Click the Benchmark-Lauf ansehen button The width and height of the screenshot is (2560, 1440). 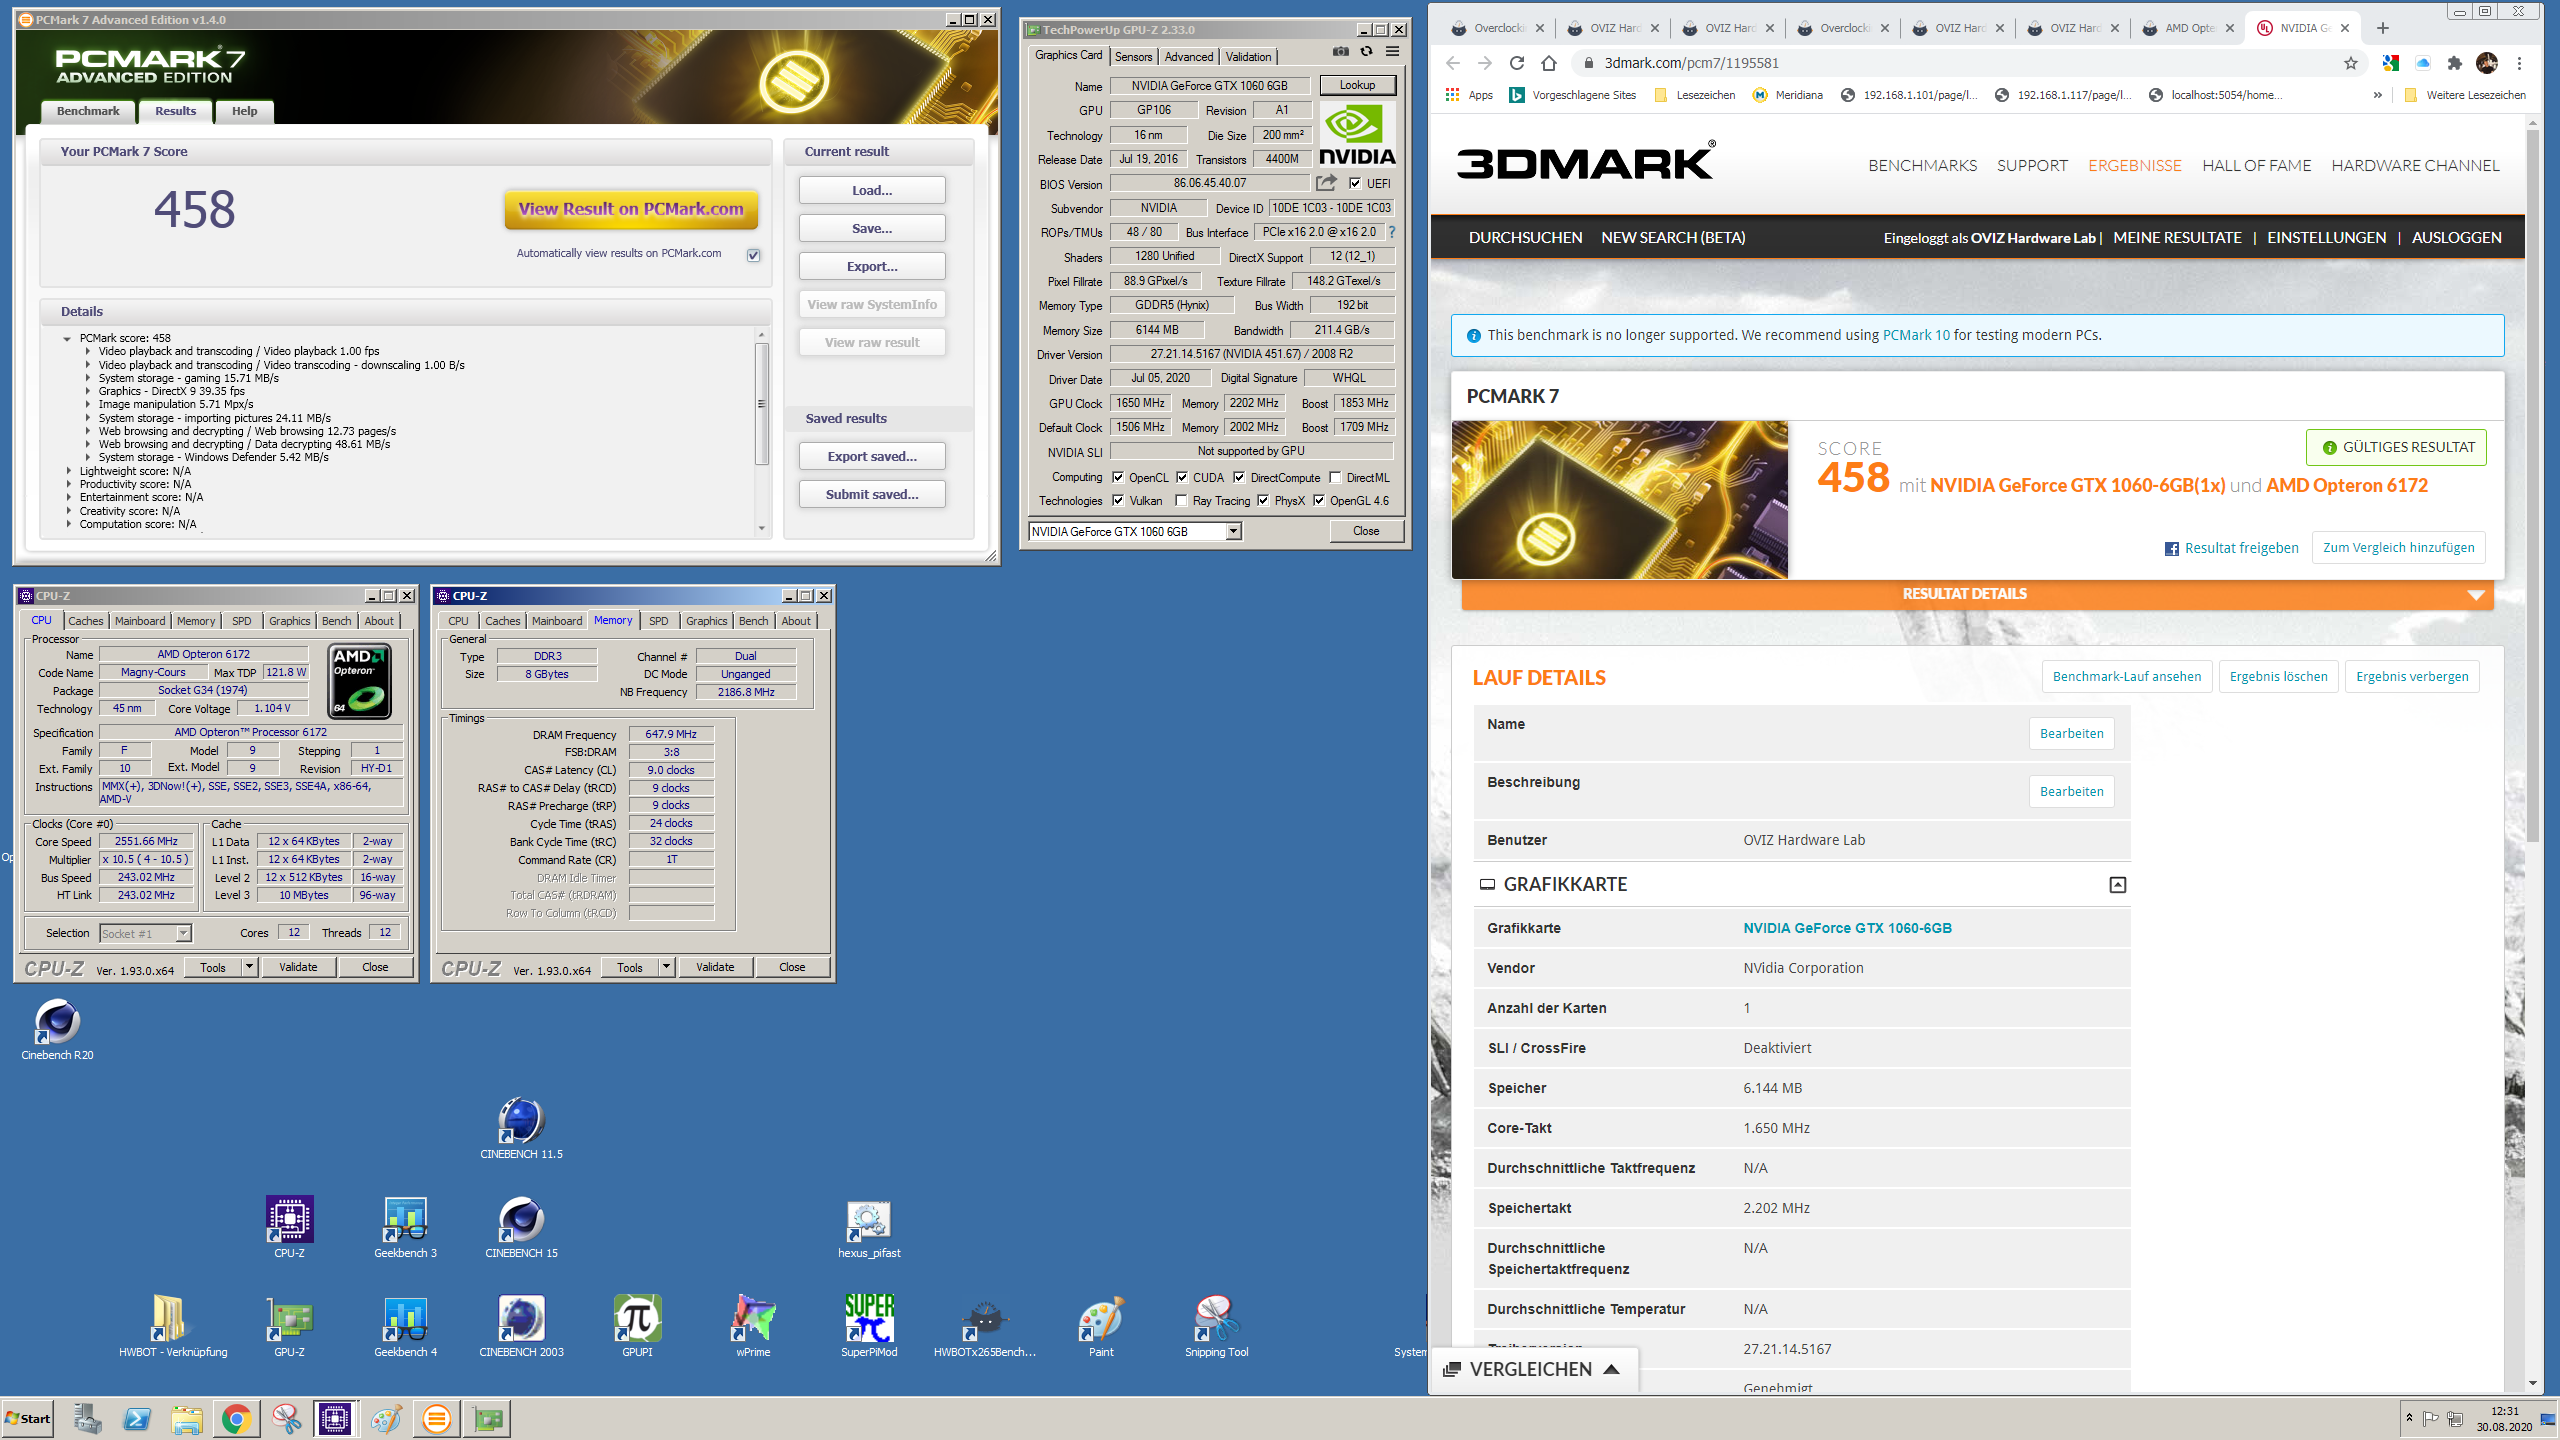click(2126, 677)
